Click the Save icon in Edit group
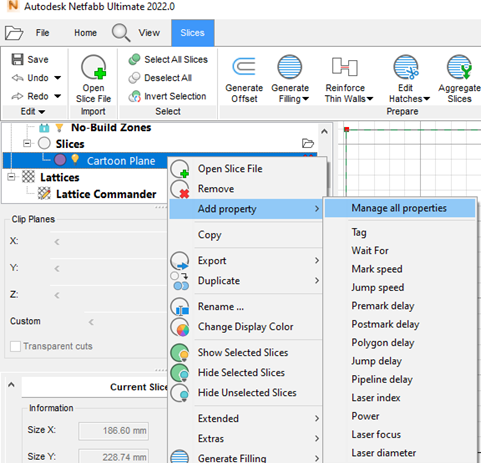Viewport: 481px width, 463px height. point(17,59)
